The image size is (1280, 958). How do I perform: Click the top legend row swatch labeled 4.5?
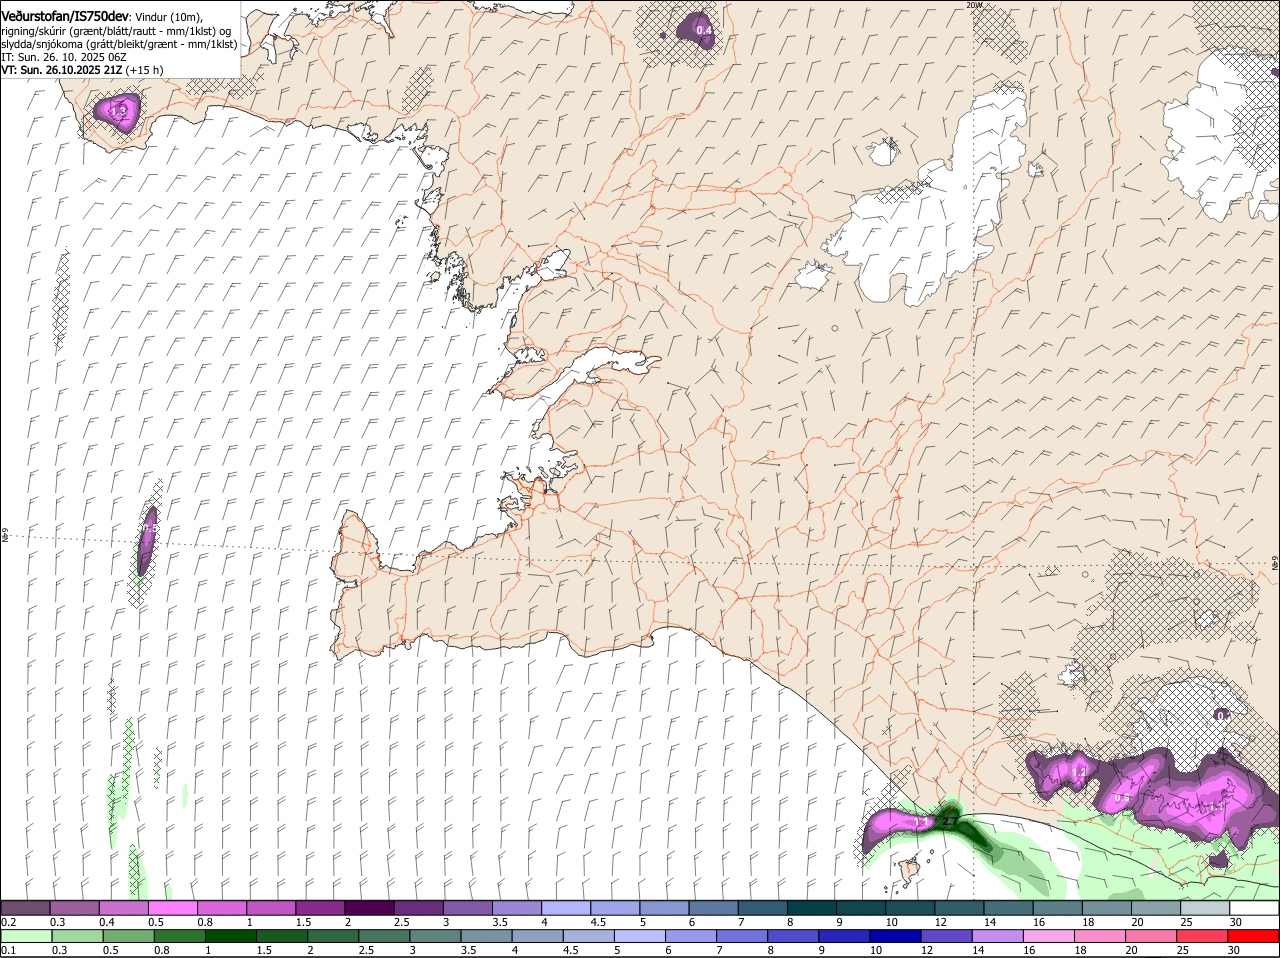click(x=613, y=907)
